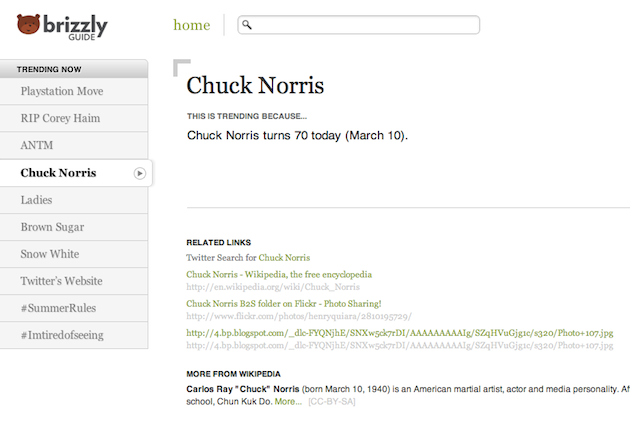Select Playstation Move trending topic

(x=62, y=92)
